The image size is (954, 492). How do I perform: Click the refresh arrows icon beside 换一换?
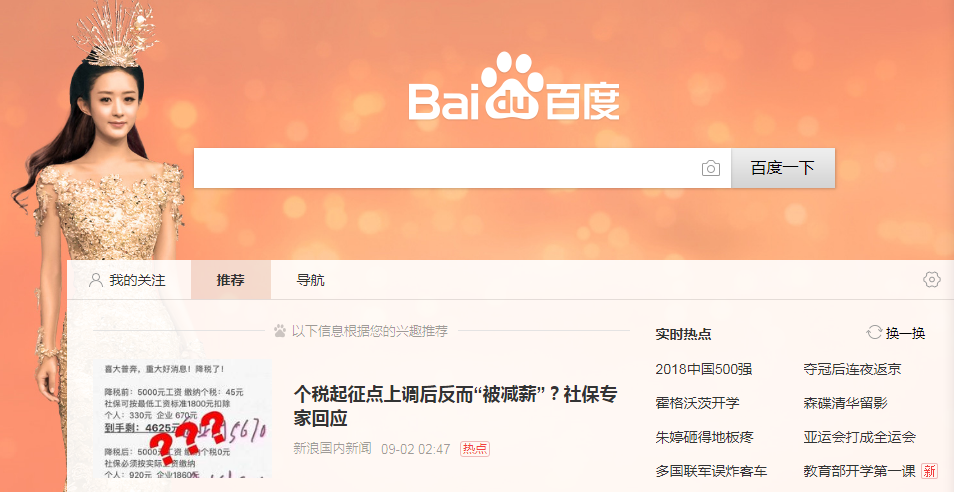click(x=874, y=333)
